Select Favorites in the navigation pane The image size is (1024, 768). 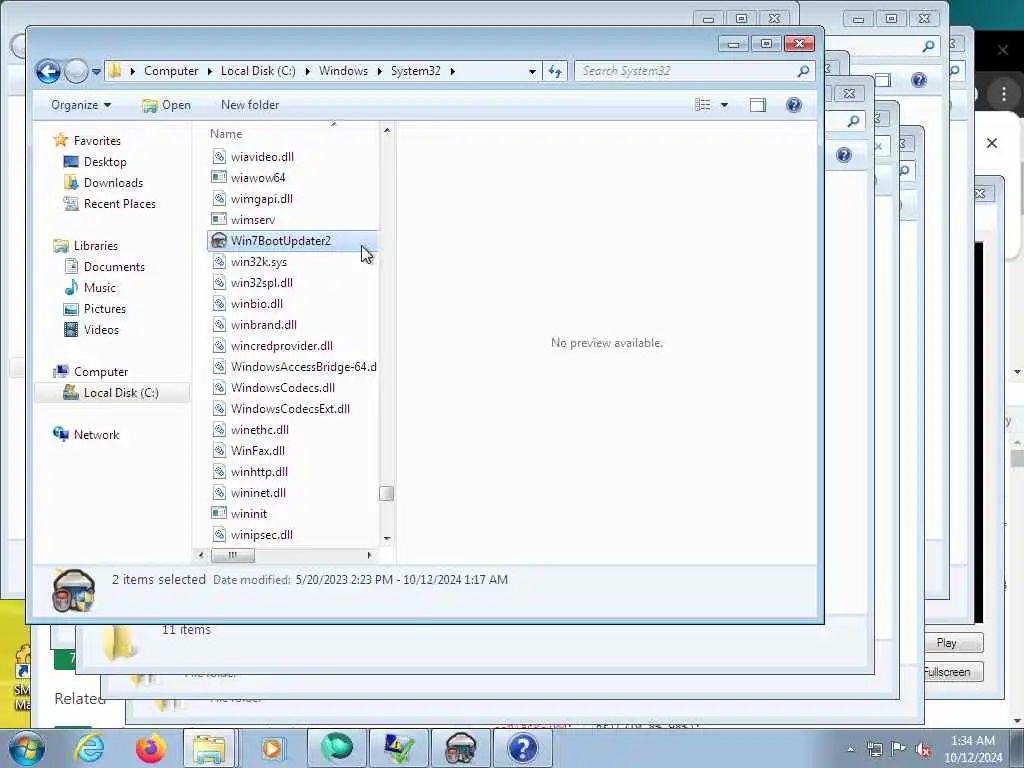click(97, 140)
